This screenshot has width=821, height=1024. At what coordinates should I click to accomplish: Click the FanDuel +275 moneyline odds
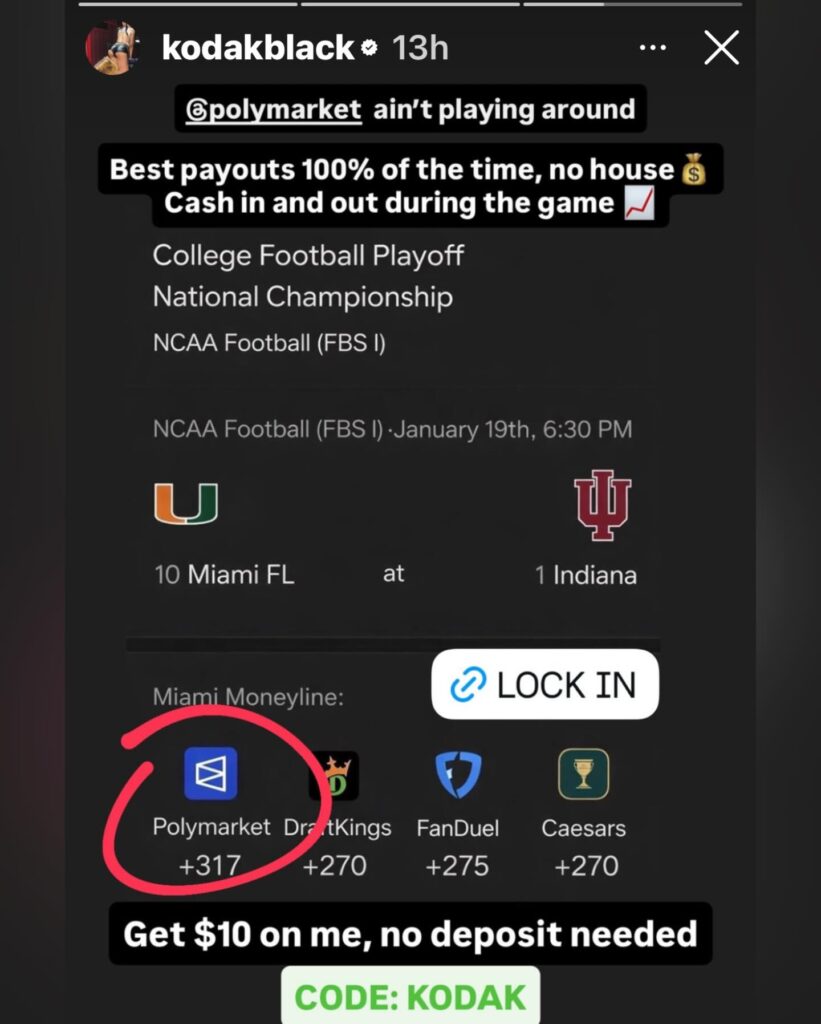(x=457, y=866)
